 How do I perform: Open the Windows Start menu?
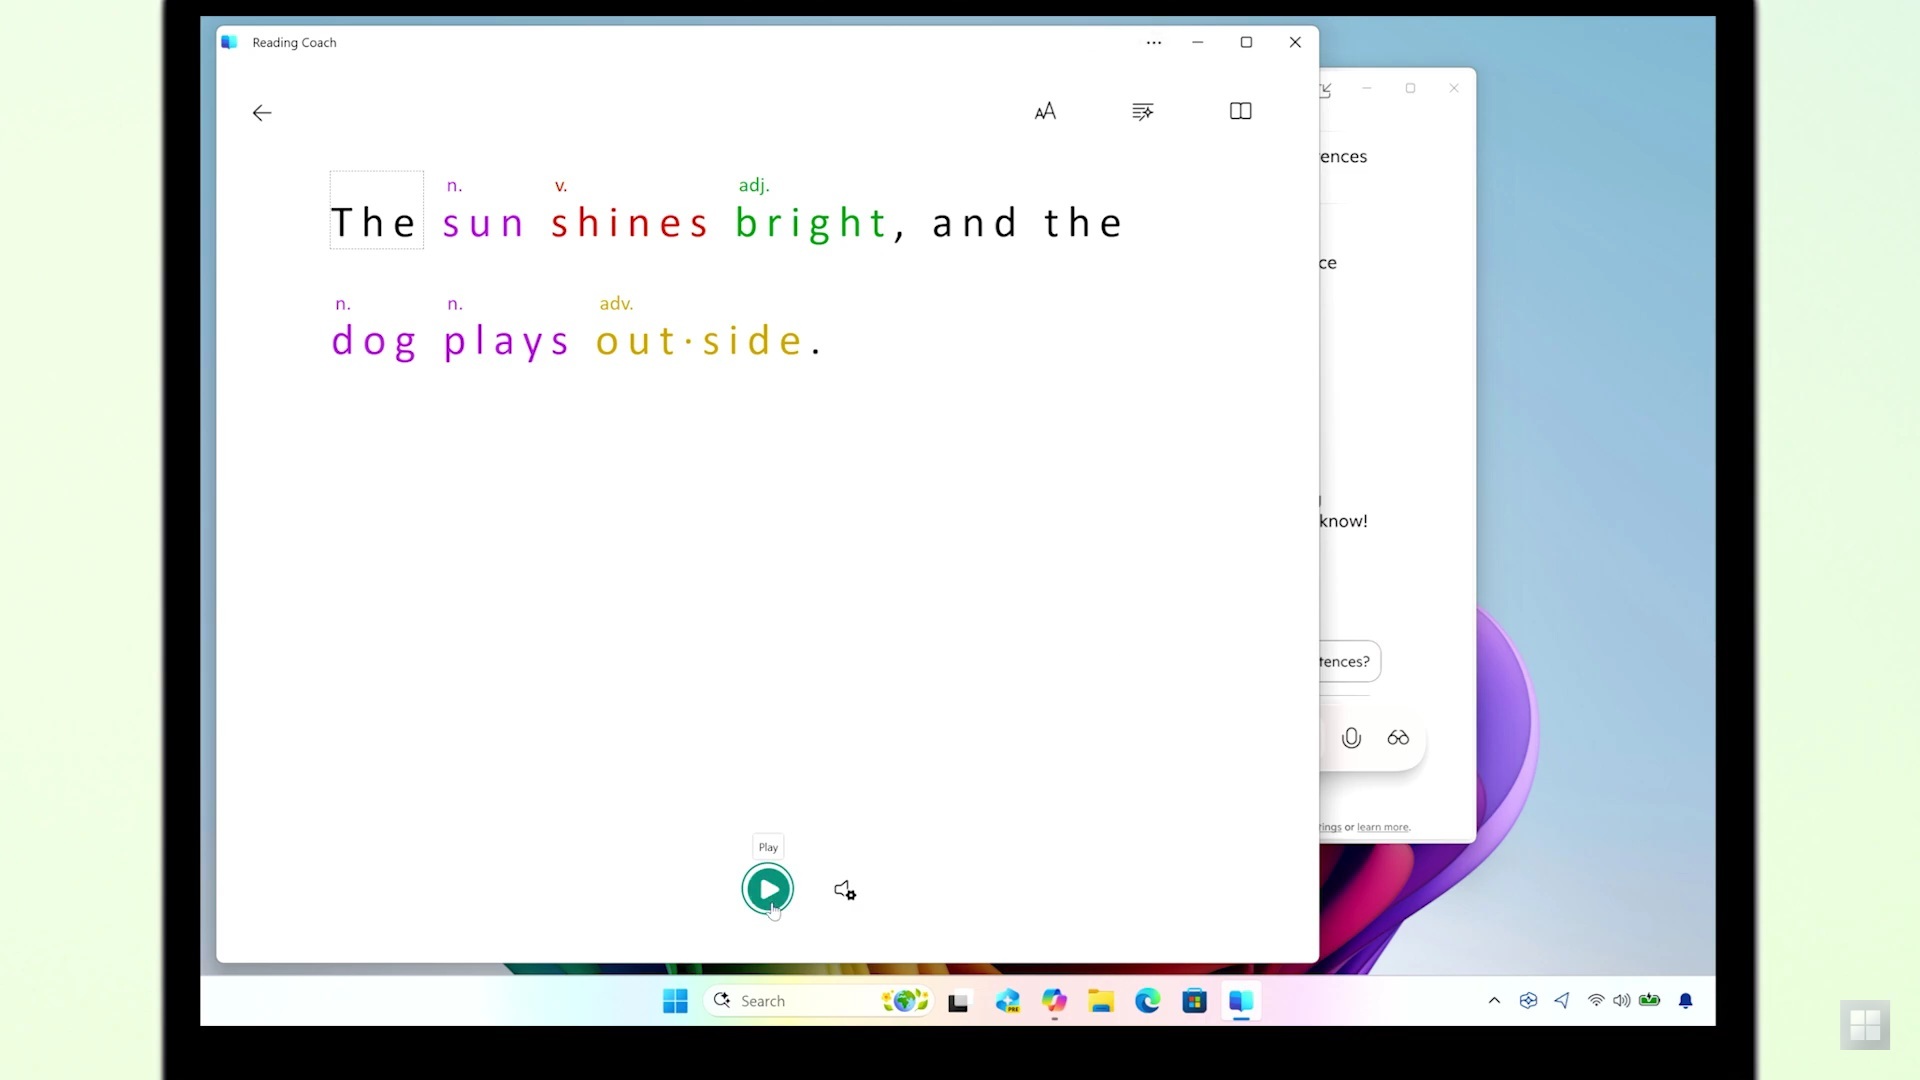(675, 1001)
